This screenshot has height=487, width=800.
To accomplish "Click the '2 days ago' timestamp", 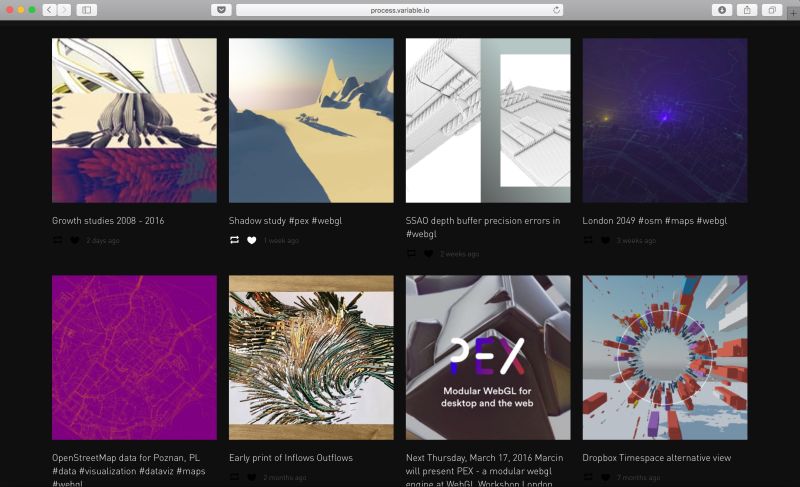I will tap(103, 240).
